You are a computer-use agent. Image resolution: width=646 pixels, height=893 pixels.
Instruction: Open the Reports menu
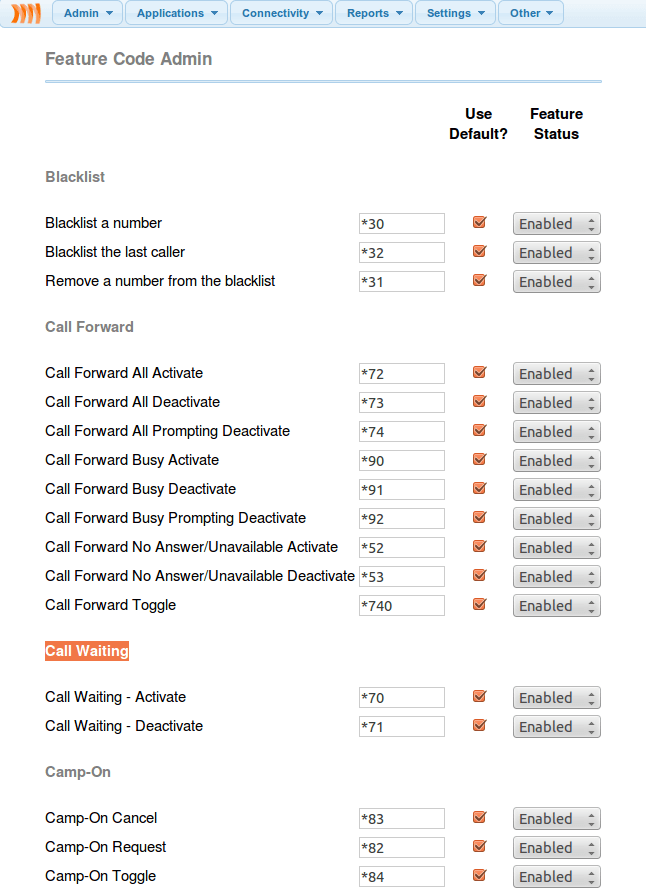(374, 13)
